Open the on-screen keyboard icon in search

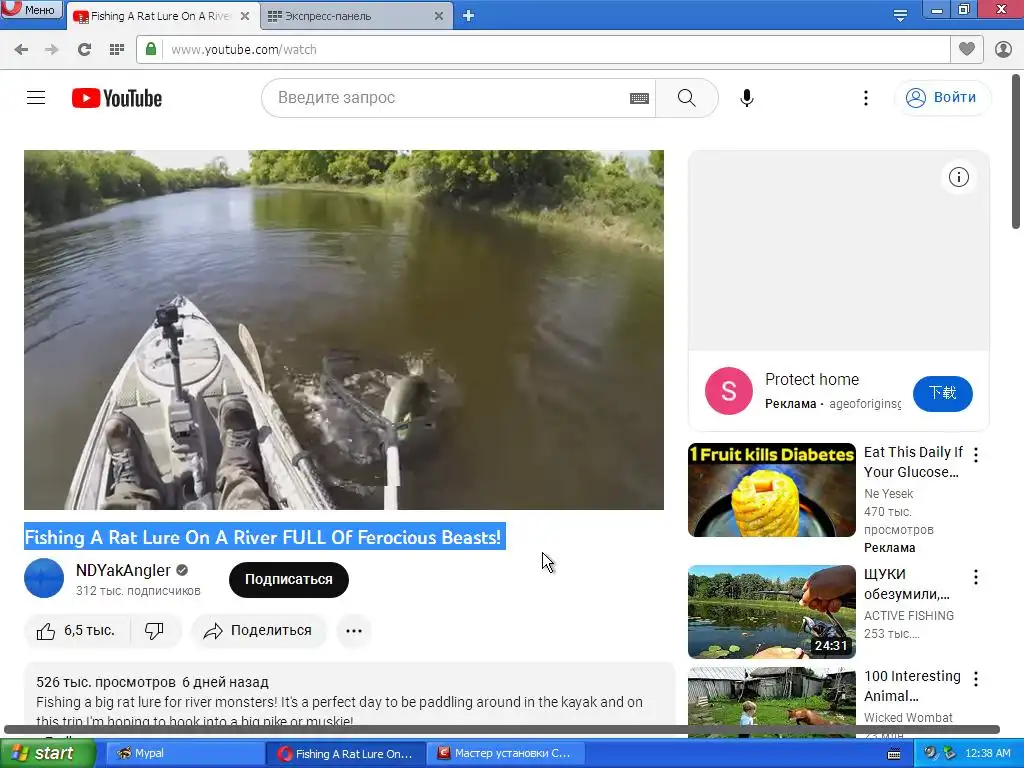point(639,98)
